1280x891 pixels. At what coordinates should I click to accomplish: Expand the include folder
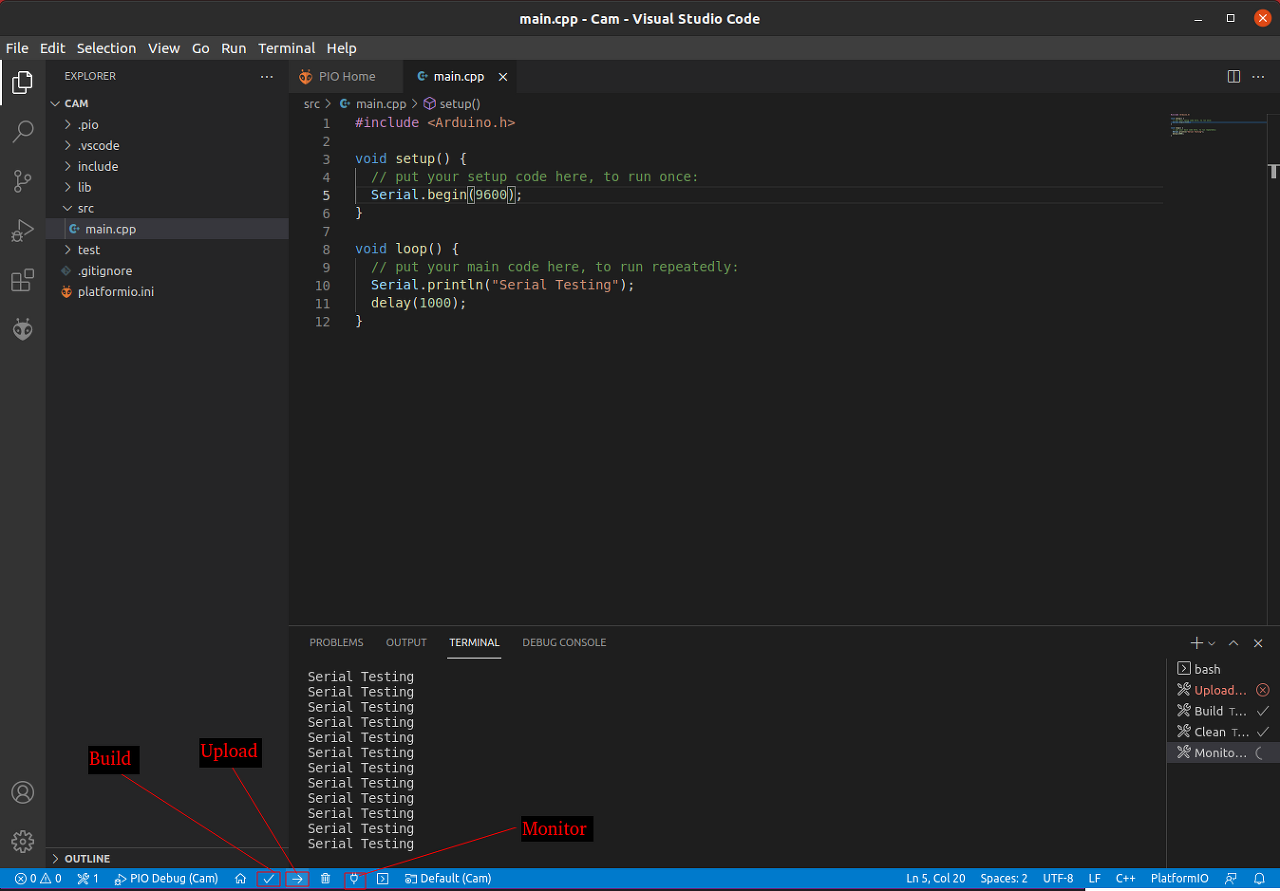point(167,166)
